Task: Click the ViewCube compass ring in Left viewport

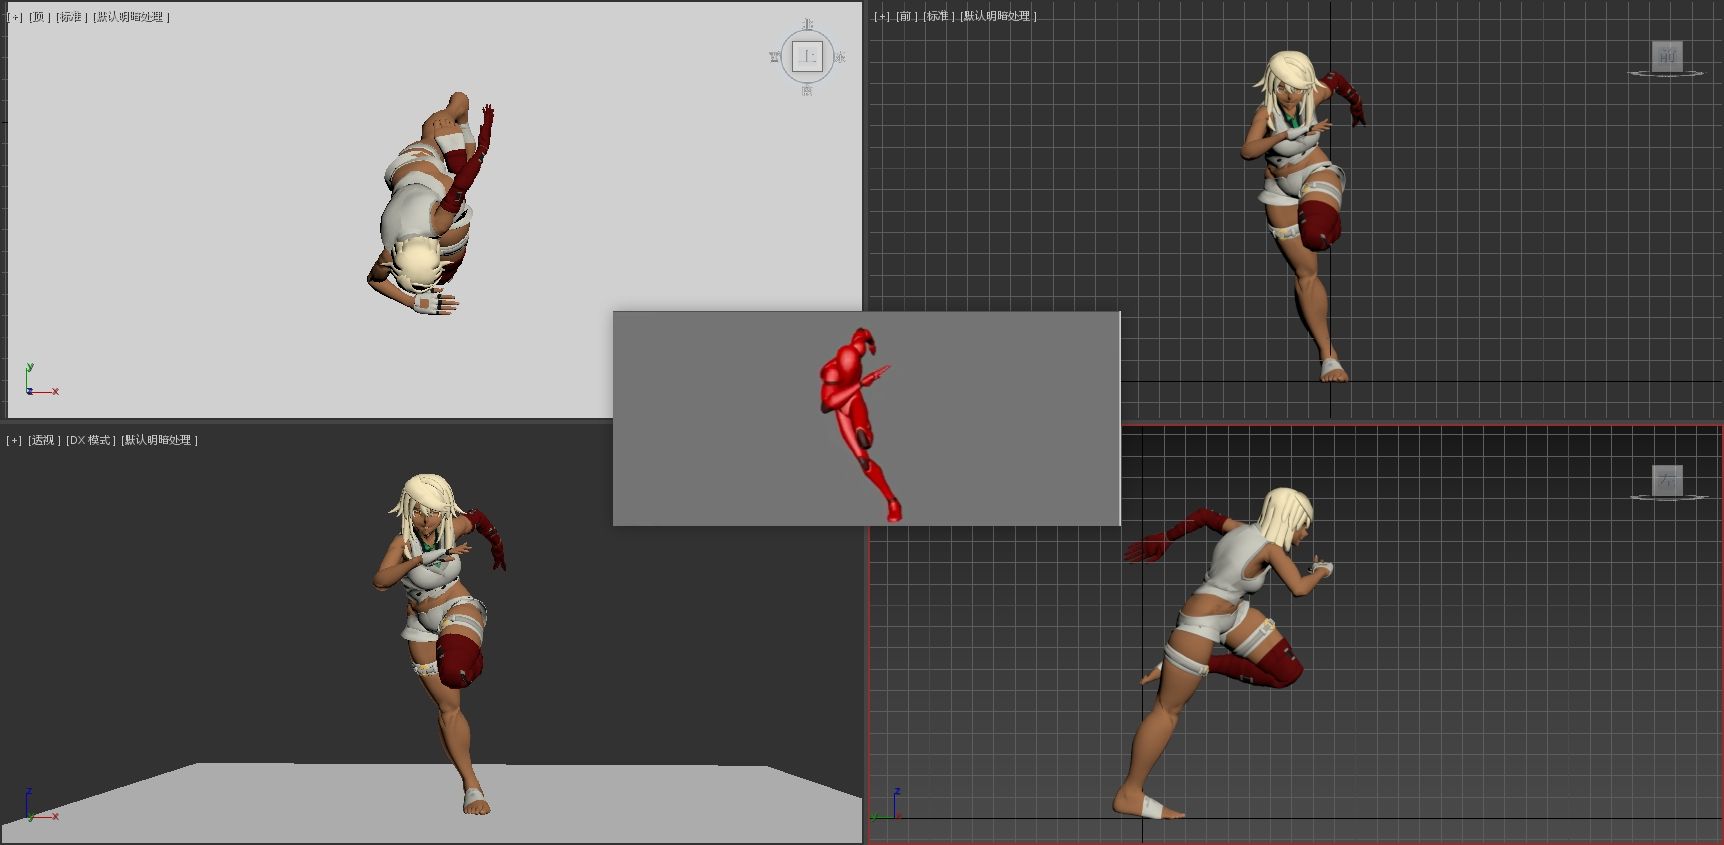Action: click(1668, 497)
